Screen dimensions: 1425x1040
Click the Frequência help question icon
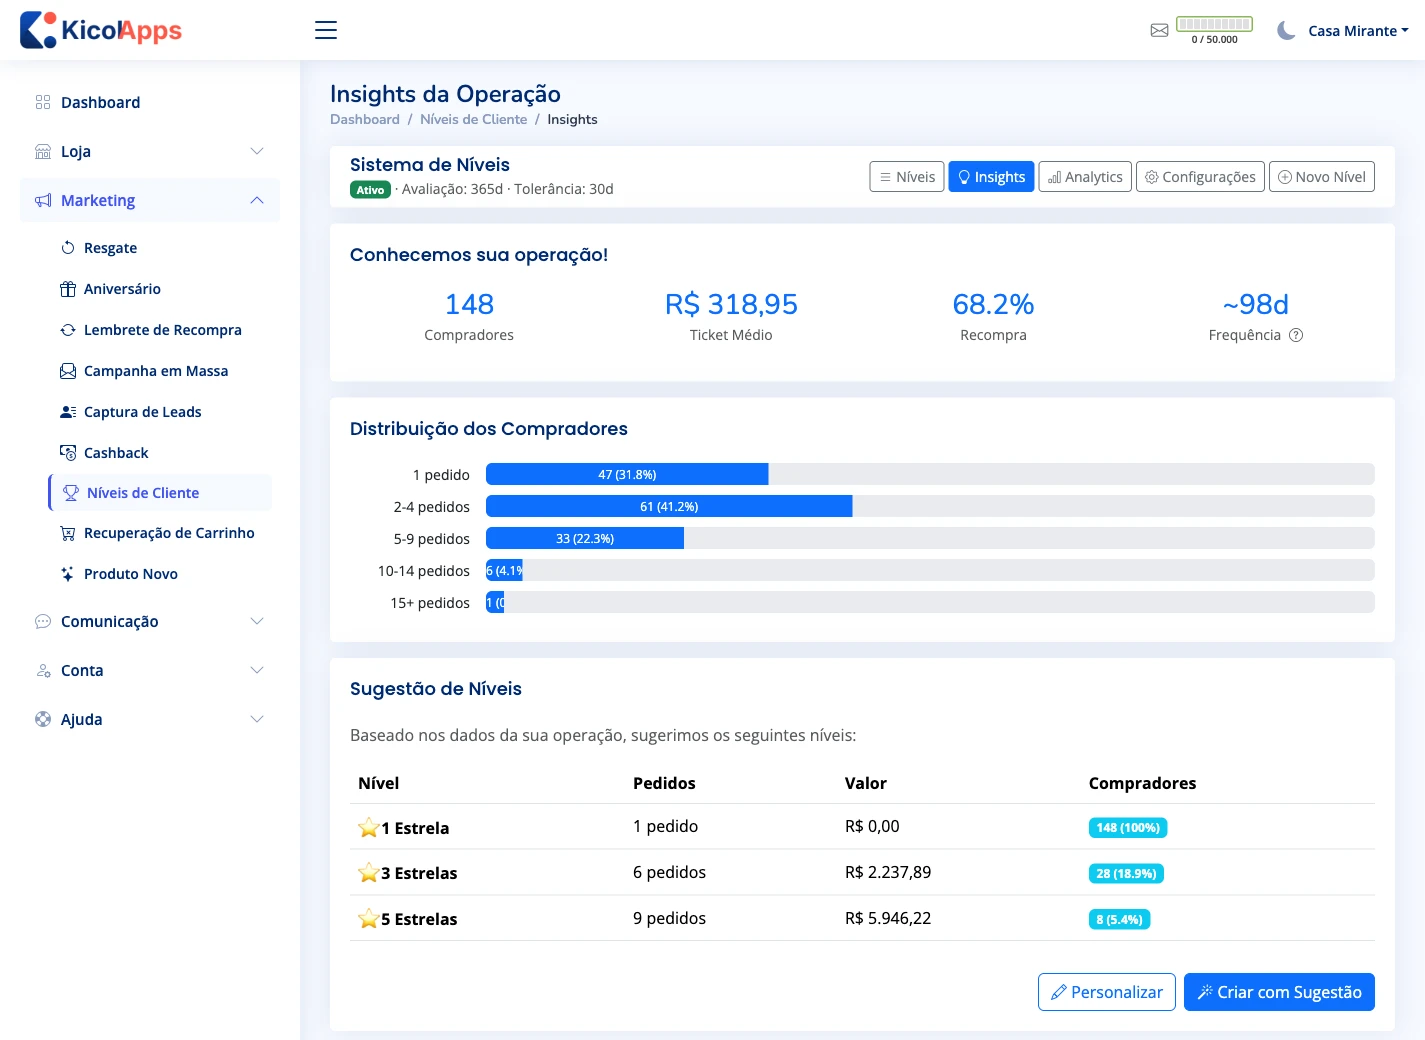(x=1296, y=335)
